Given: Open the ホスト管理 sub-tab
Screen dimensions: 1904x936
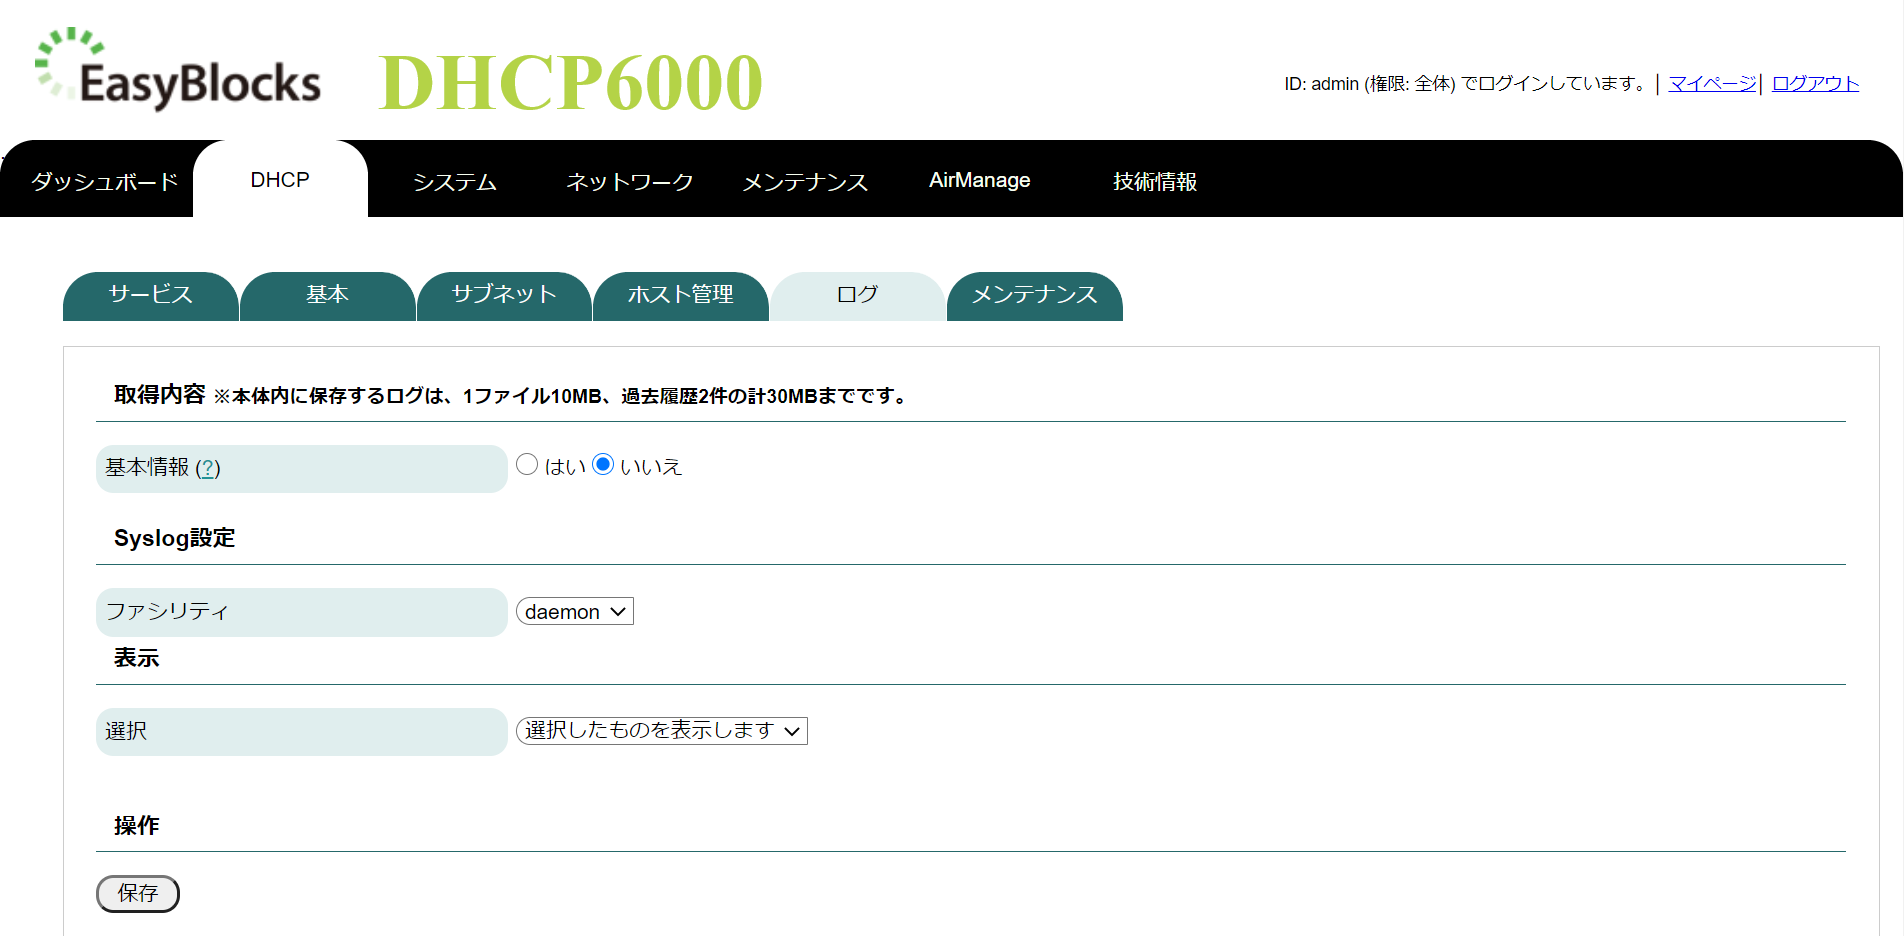Looking at the screenshot, I should (x=681, y=295).
